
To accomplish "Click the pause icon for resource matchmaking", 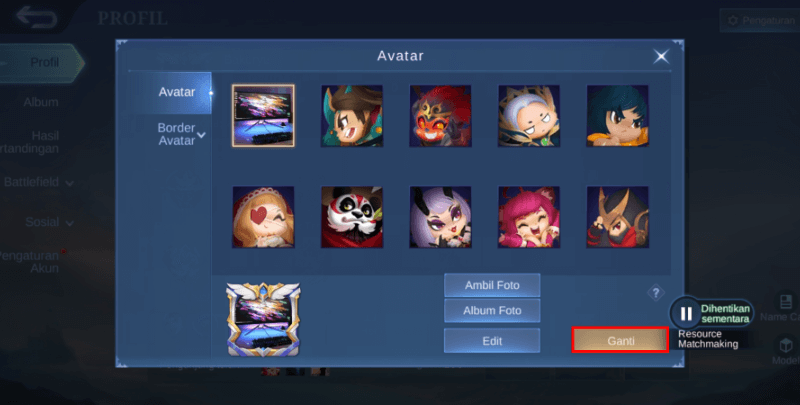I will pyautogui.click(x=686, y=313).
